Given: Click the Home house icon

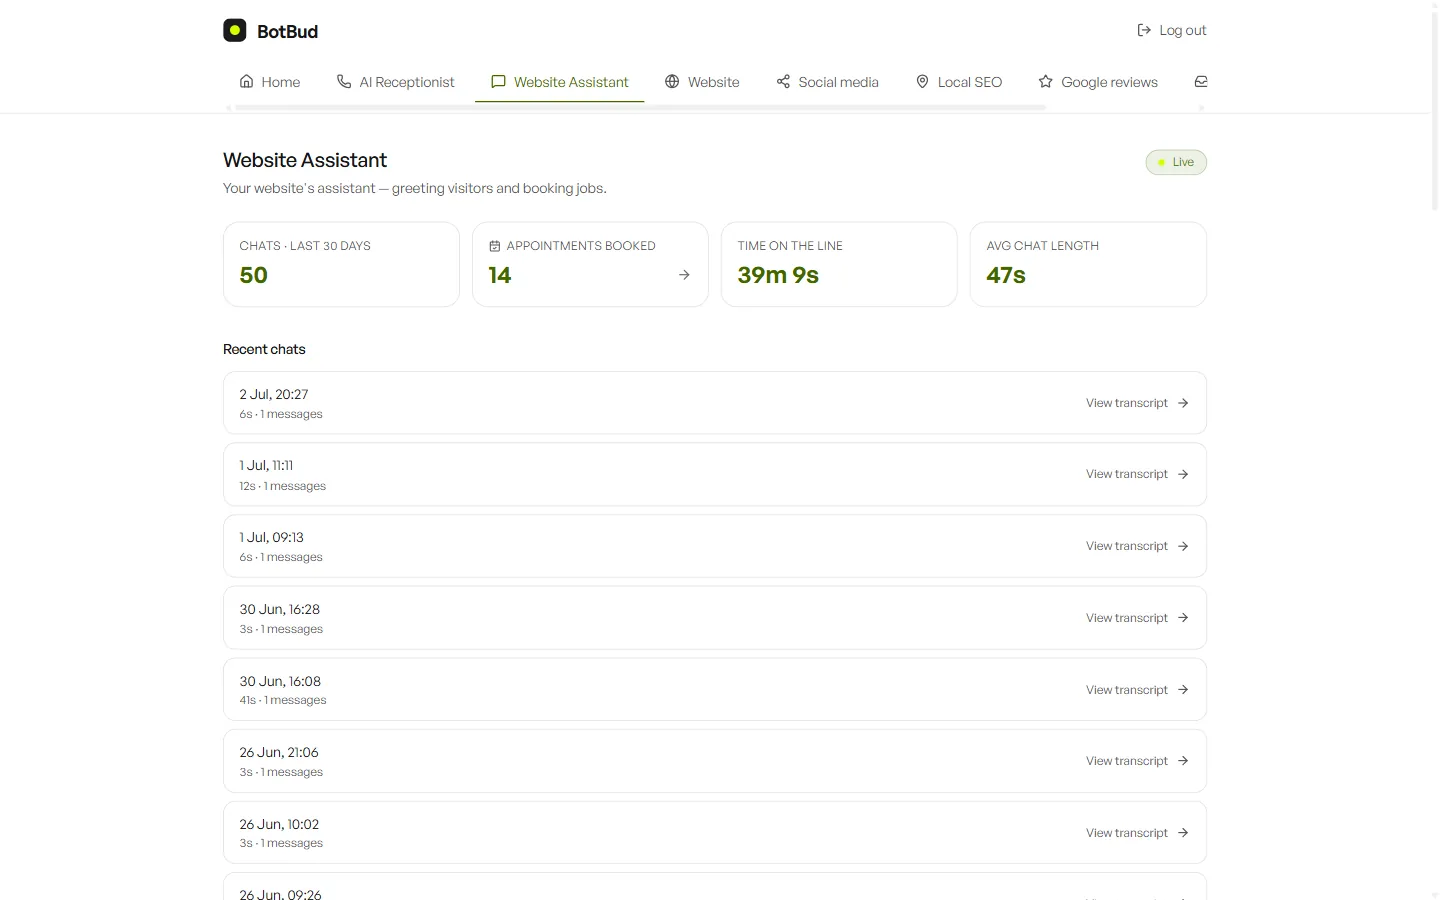Looking at the screenshot, I should [247, 81].
